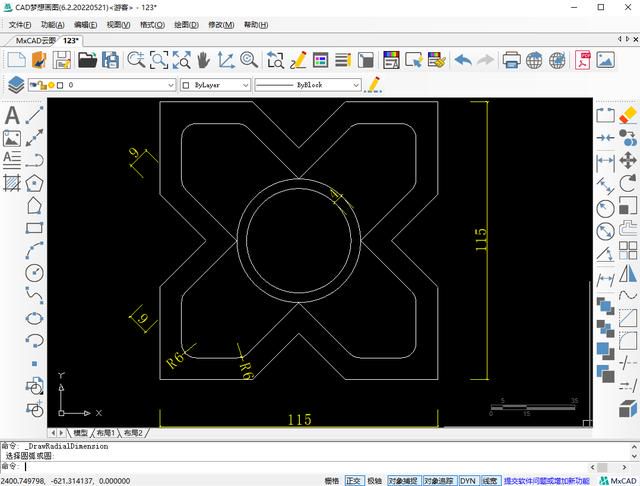Switch to the 布局2 layout tab
This screenshot has height=486, width=640.
click(x=133, y=433)
